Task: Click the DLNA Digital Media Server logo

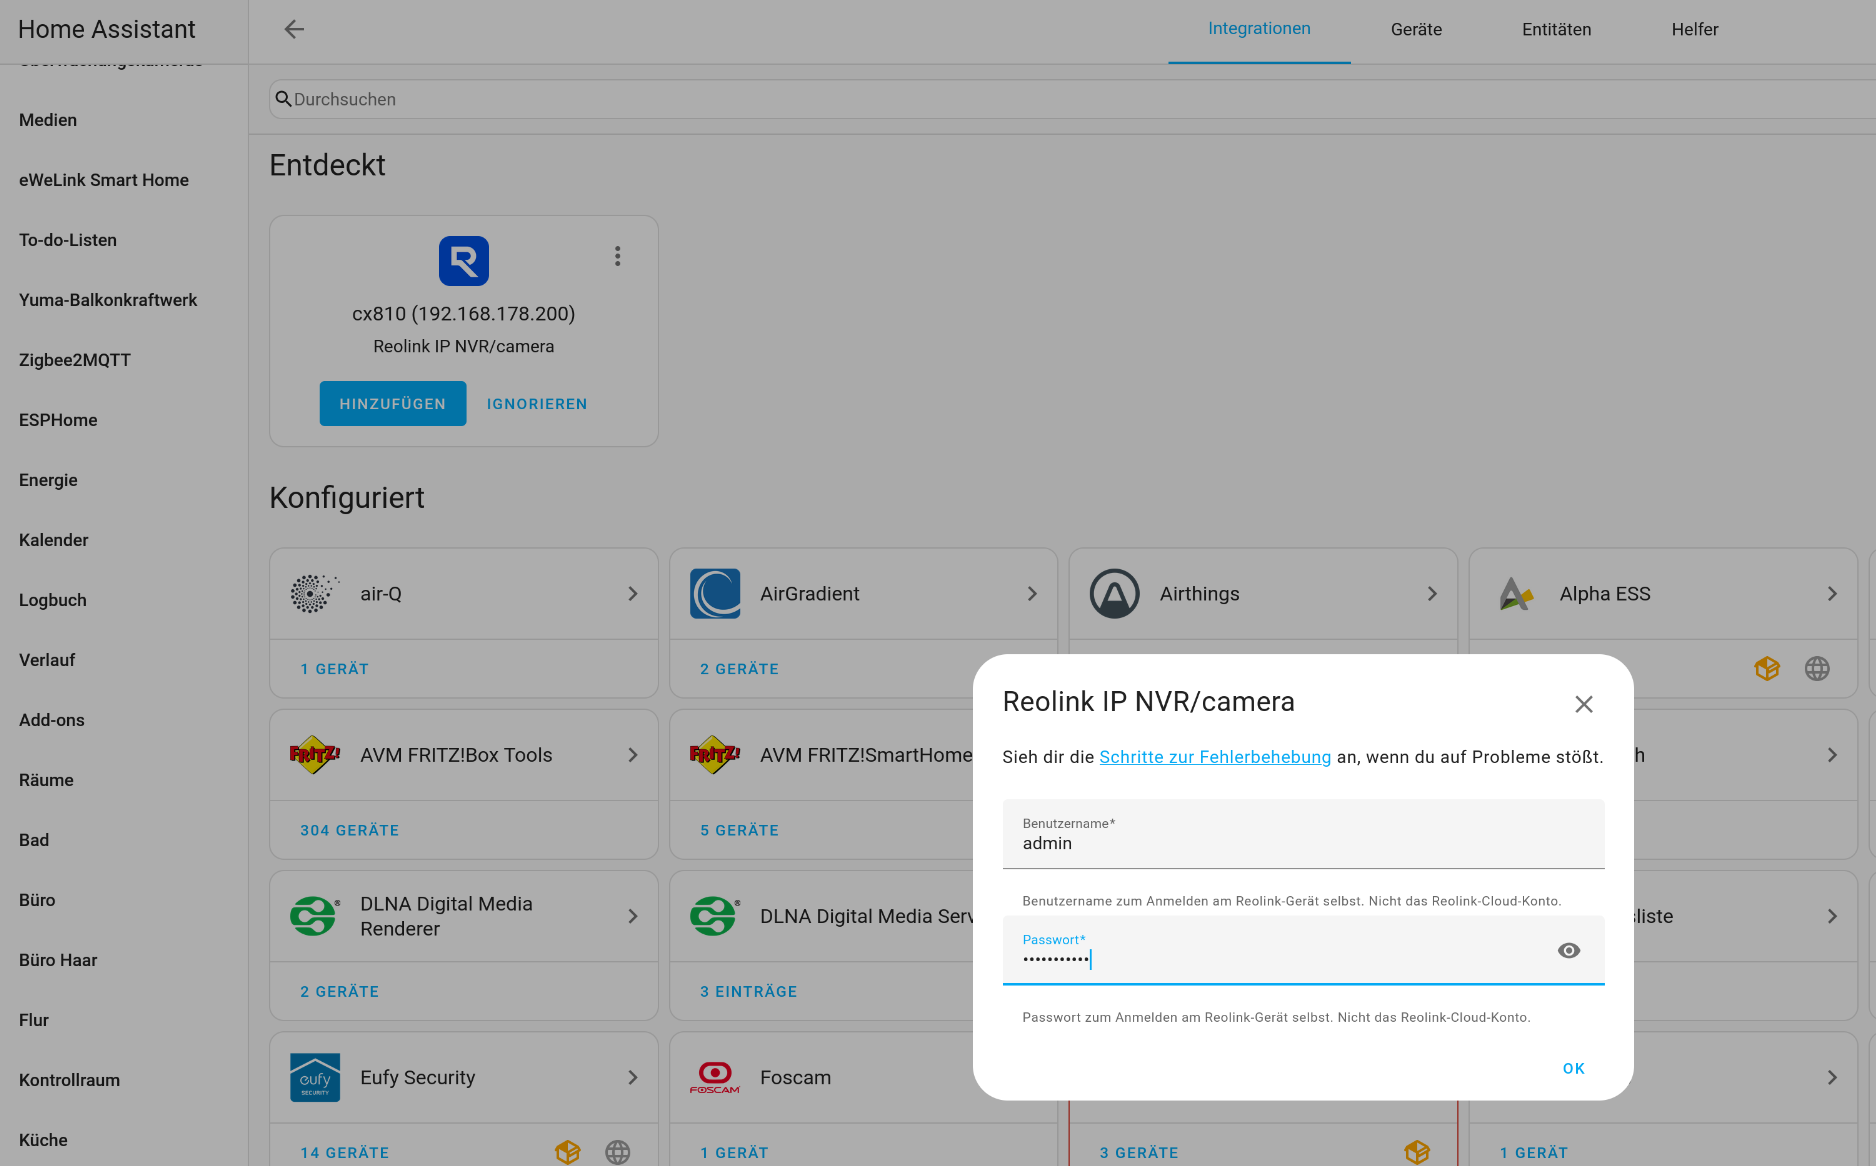Action: click(715, 916)
